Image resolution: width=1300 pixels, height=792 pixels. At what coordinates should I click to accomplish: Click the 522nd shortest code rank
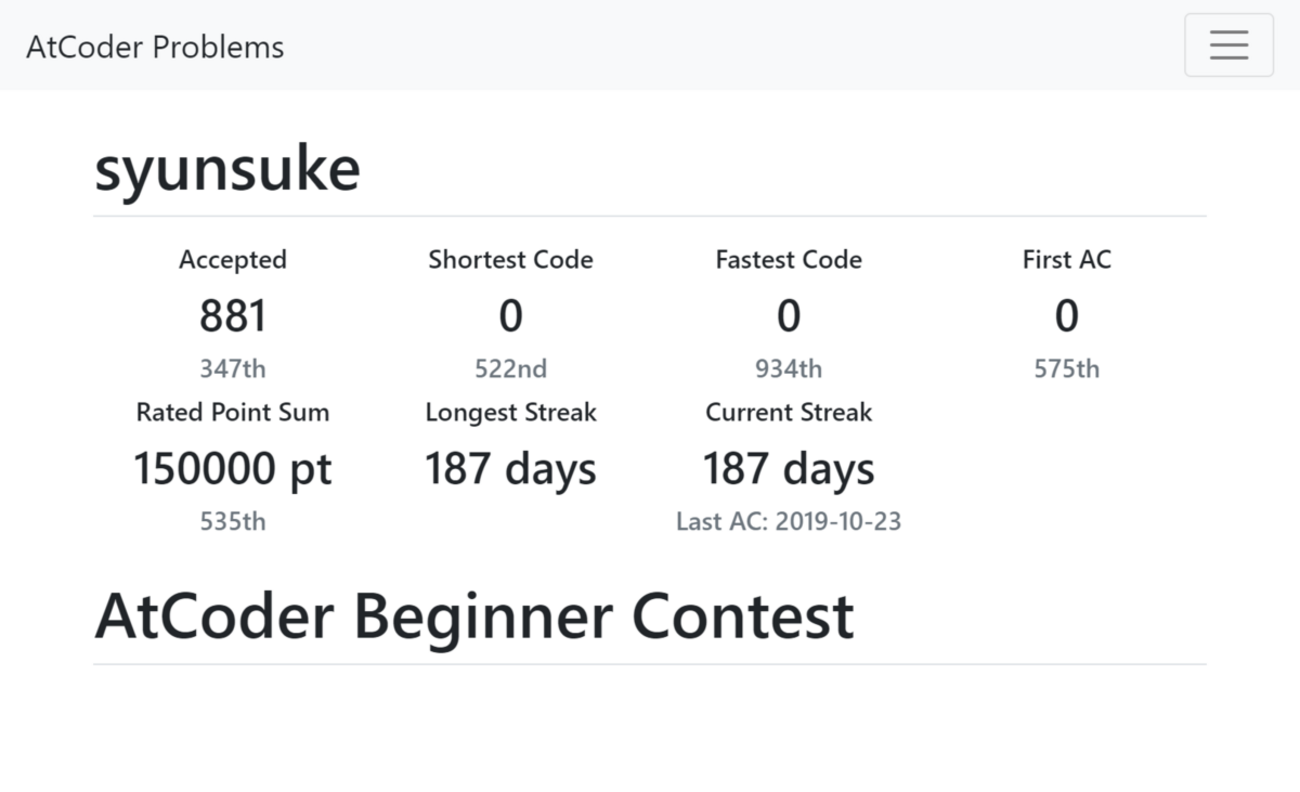tap(510, 369)
